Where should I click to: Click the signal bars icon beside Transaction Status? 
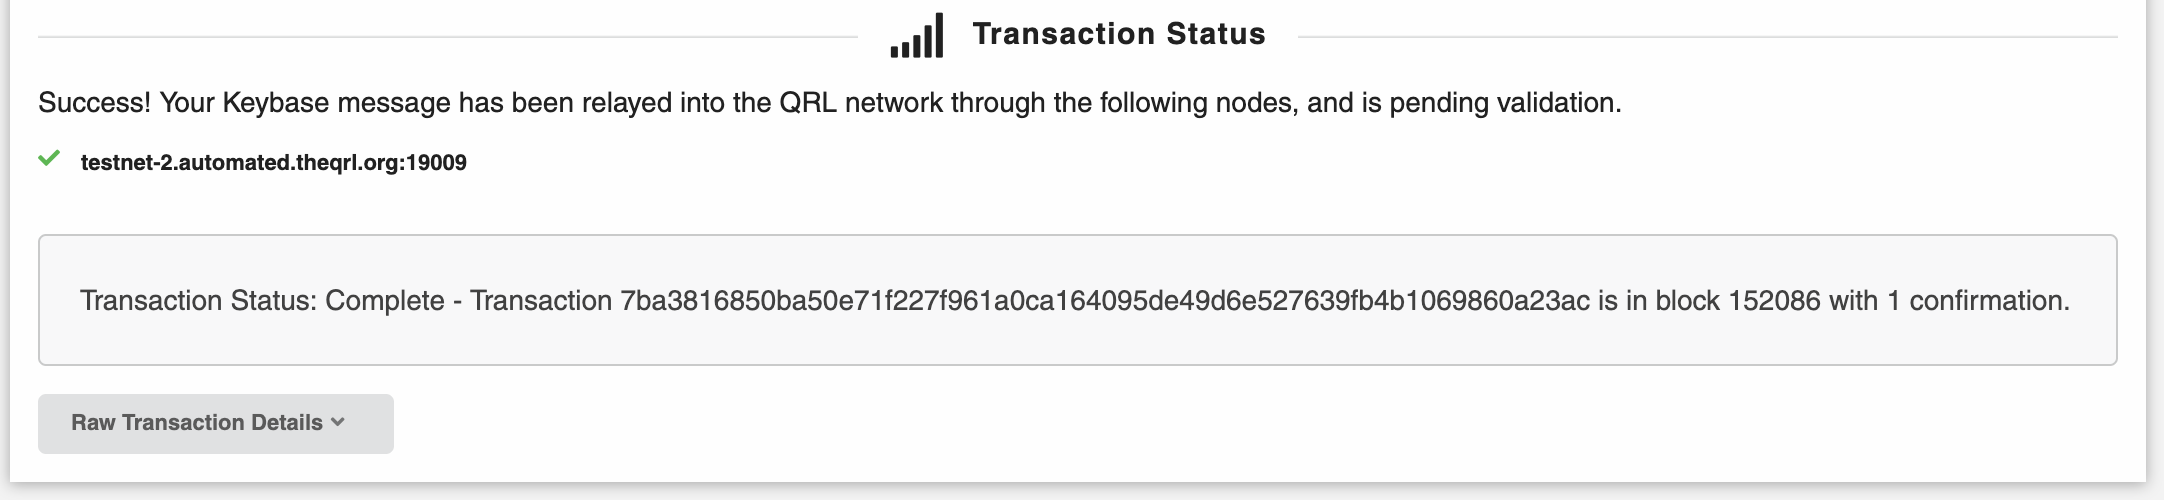coord(917,36)
